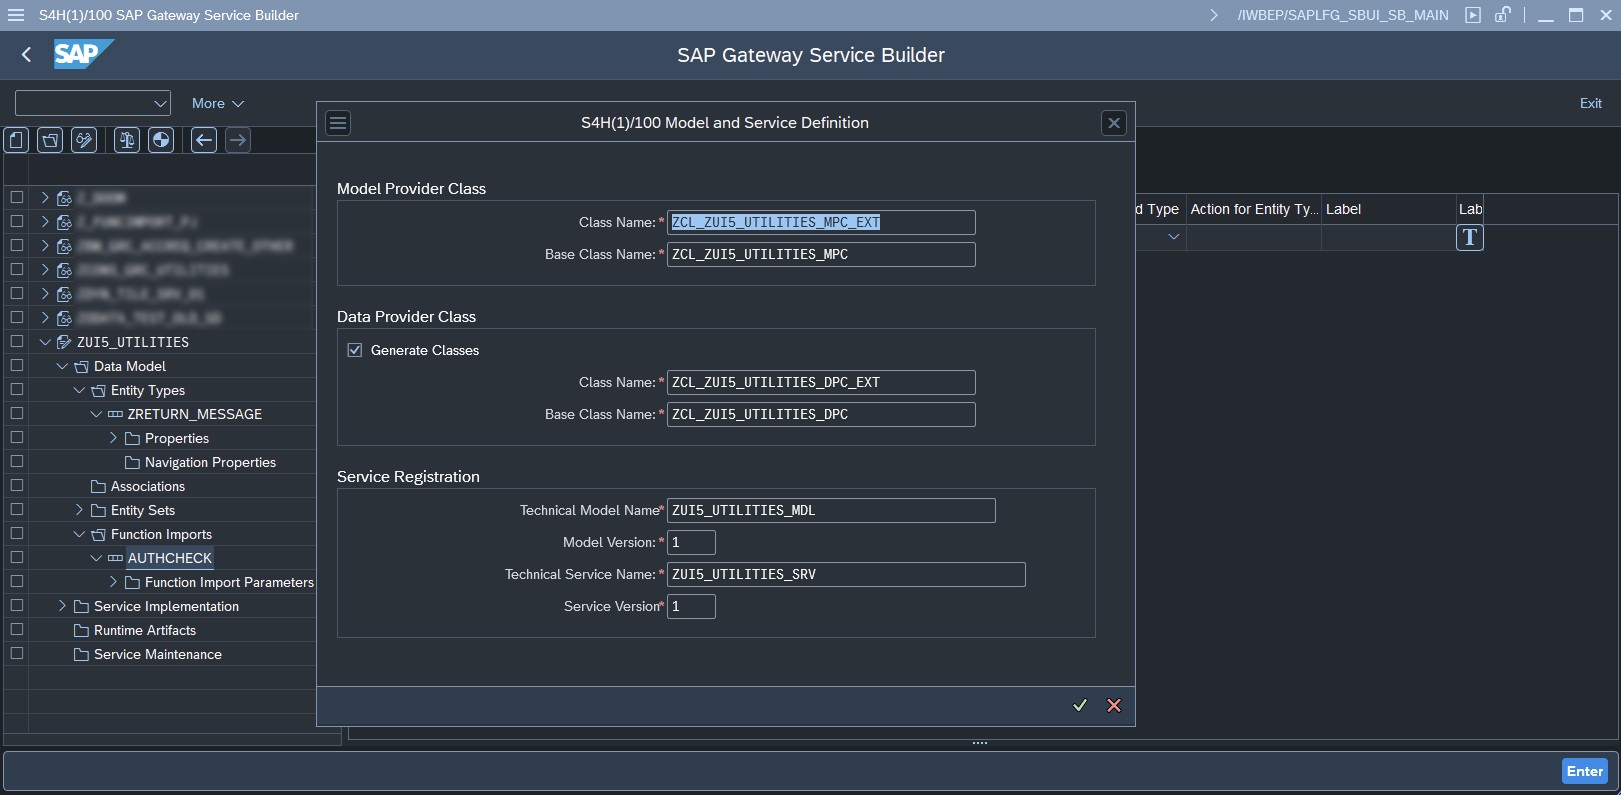Screen dimensions: 1621x795
Task: Open the main window hamburger menu
Action: tap(16, 15)
